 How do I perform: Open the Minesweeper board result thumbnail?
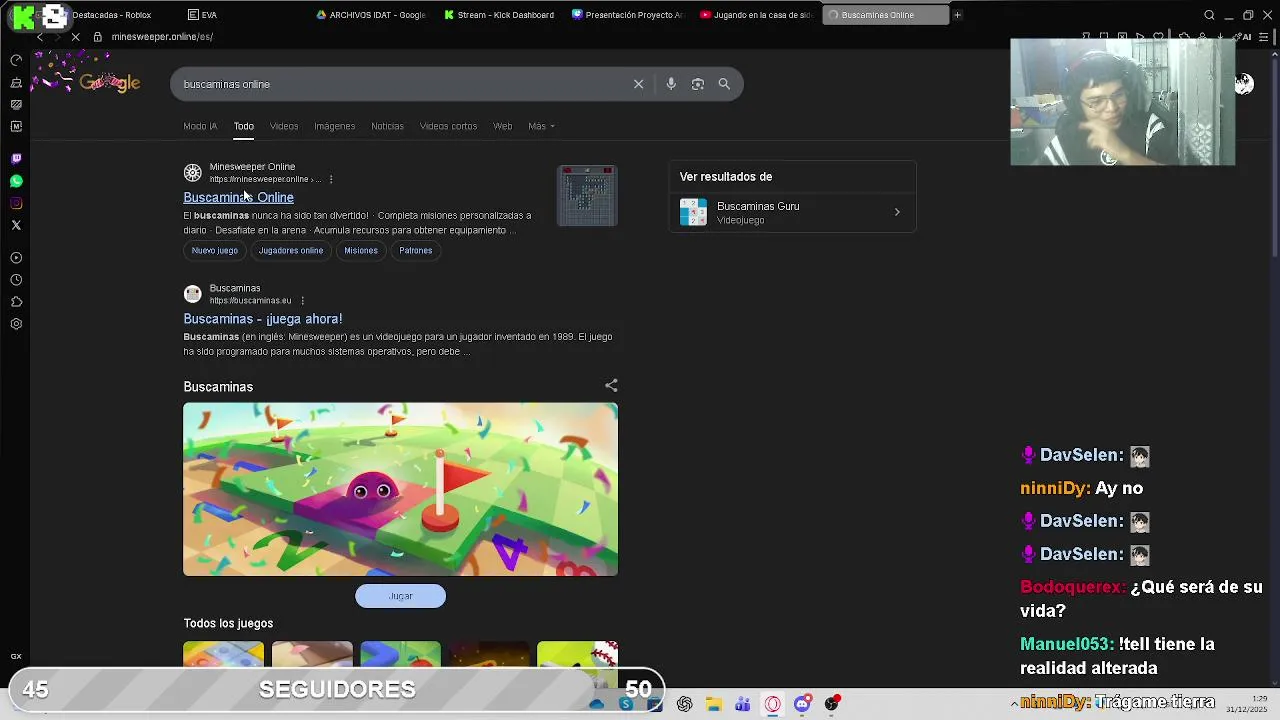tap(587, 195)
